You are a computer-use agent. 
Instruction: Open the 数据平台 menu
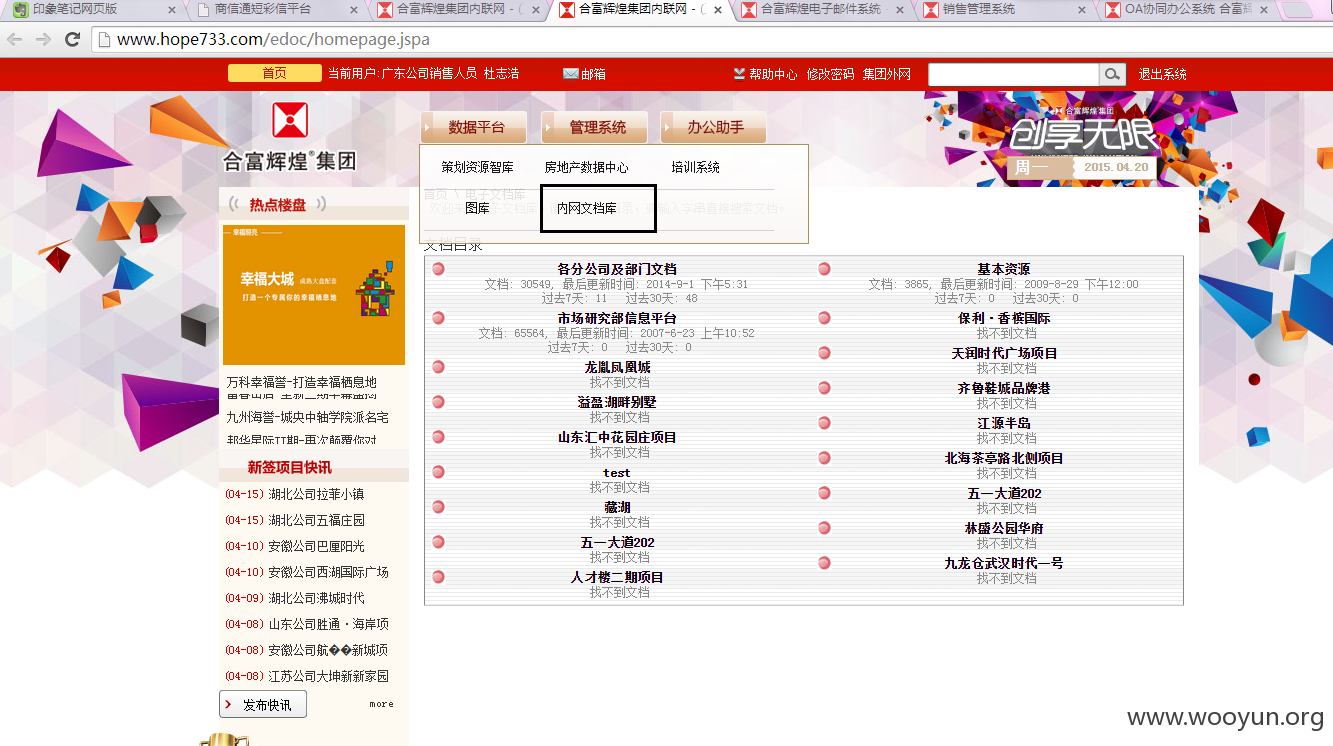pyautogui.click(x=475, y=127)
